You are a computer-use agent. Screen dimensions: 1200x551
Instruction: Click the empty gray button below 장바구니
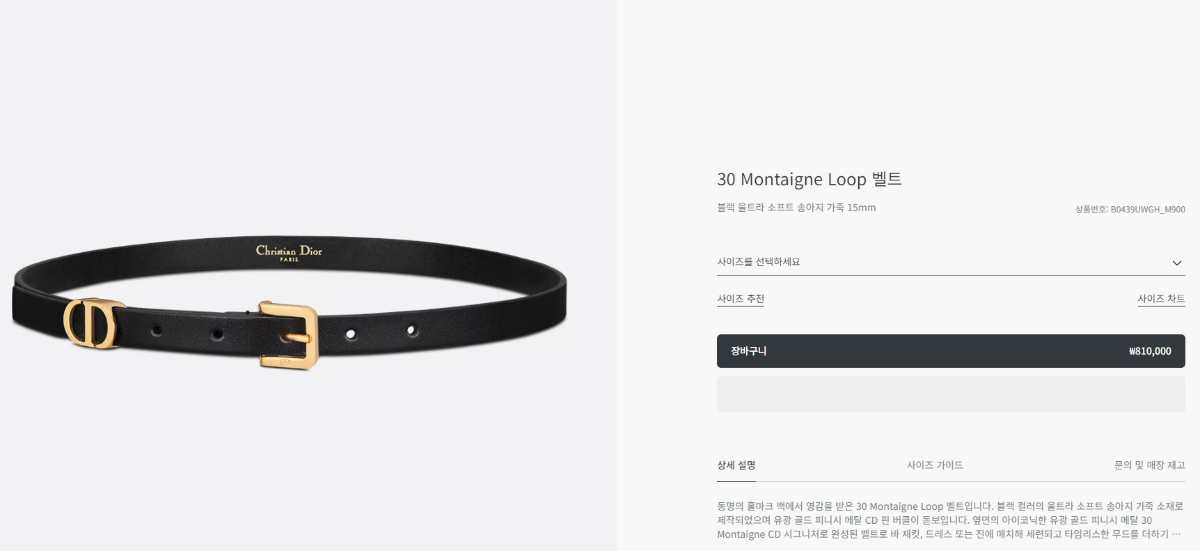click(951, 394)
